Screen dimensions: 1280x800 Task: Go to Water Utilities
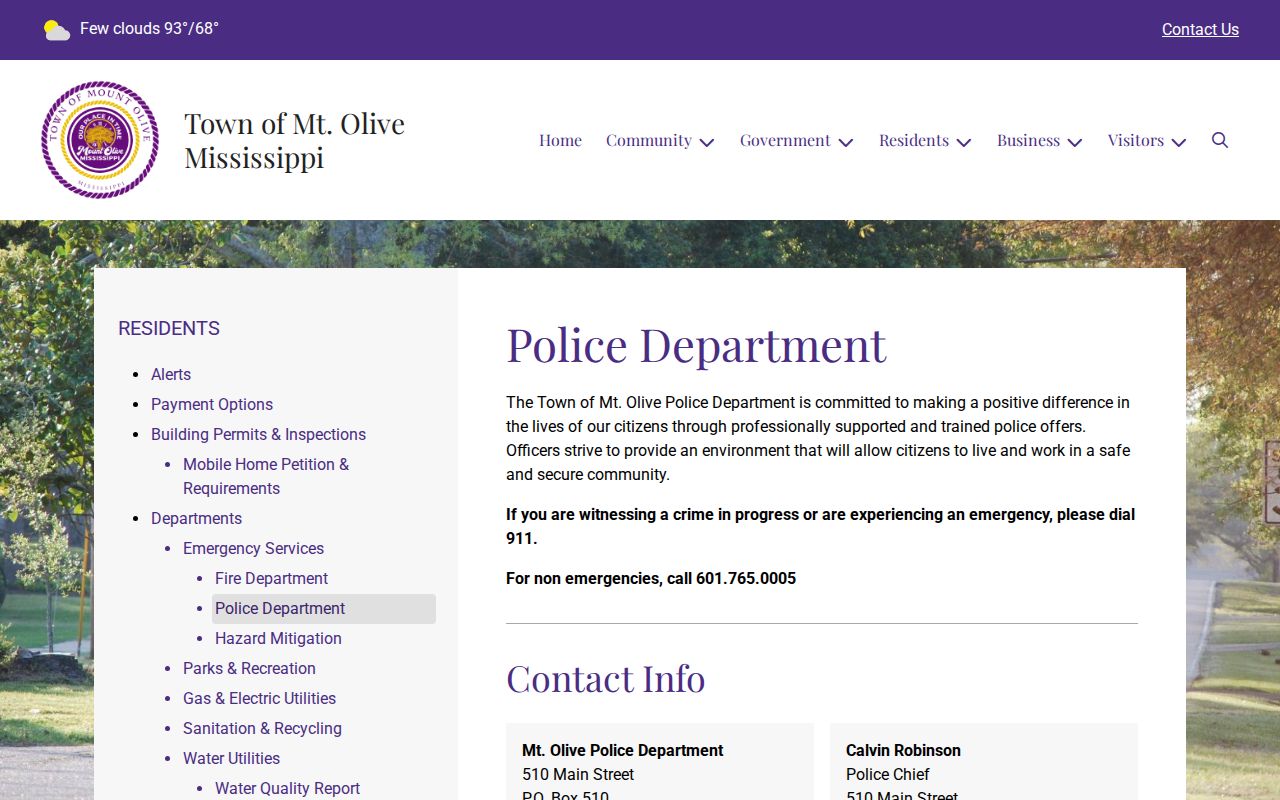click(231, 758)
